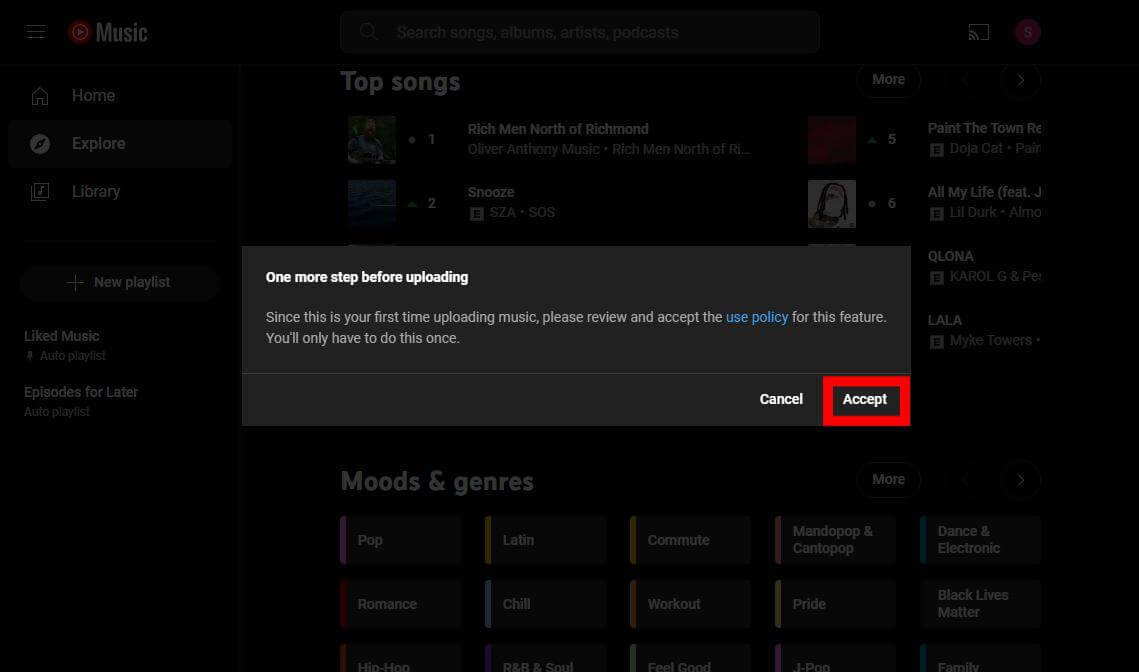Open the Commute mood card
This screenshot has width=1139, height=672.
tap(690, 540)
